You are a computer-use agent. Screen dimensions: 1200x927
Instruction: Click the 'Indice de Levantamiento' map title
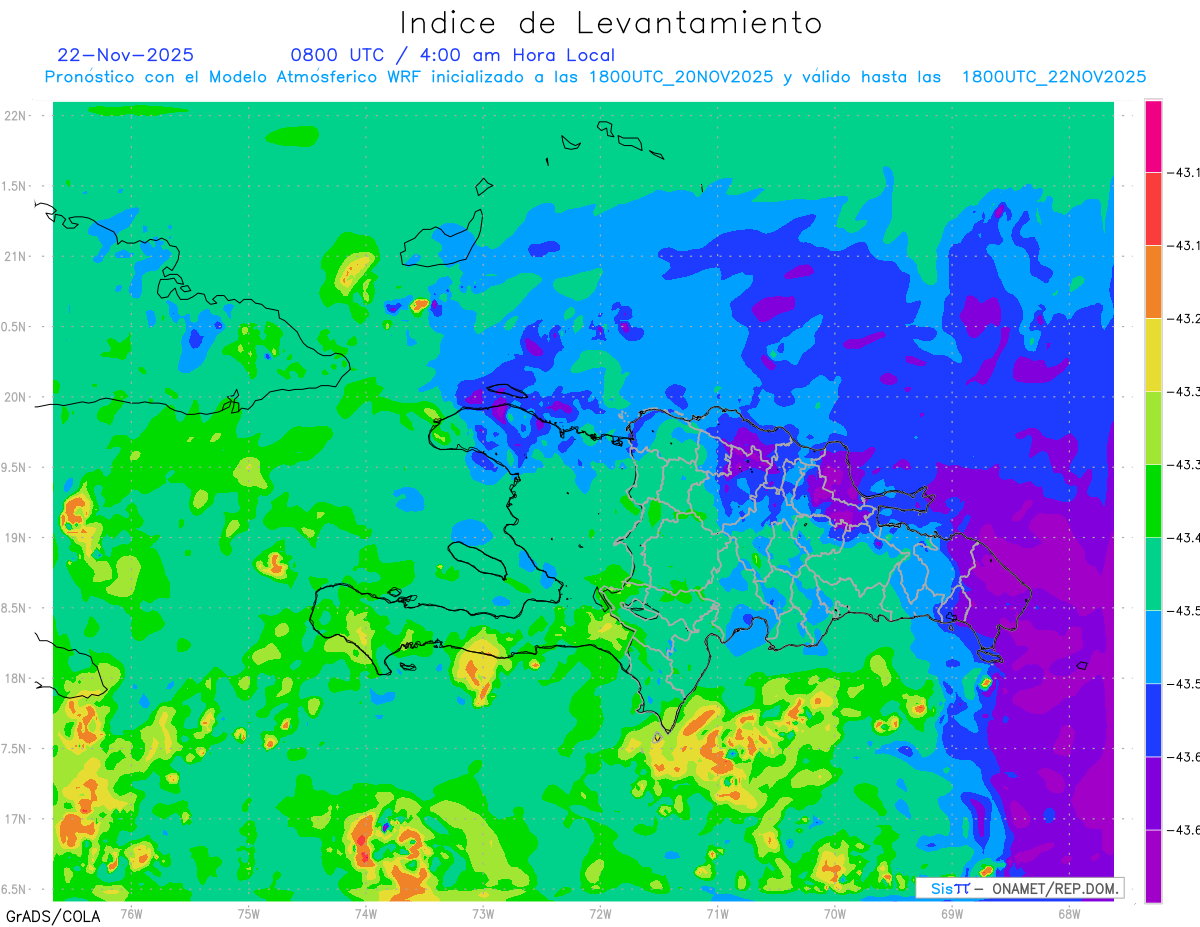pos(611,22)
